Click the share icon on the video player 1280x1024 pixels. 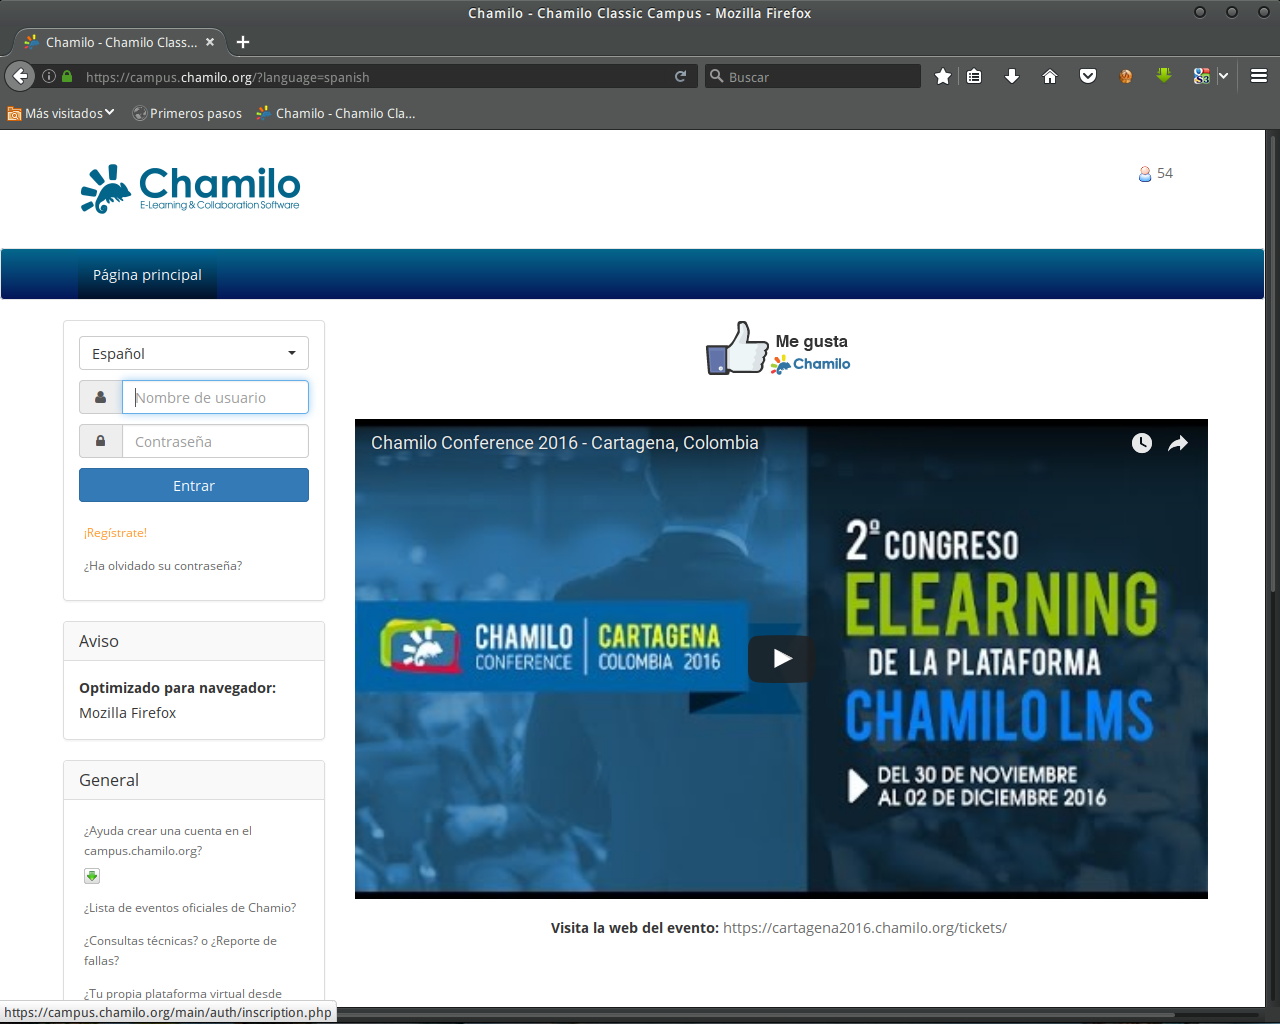pos(1180,443)
